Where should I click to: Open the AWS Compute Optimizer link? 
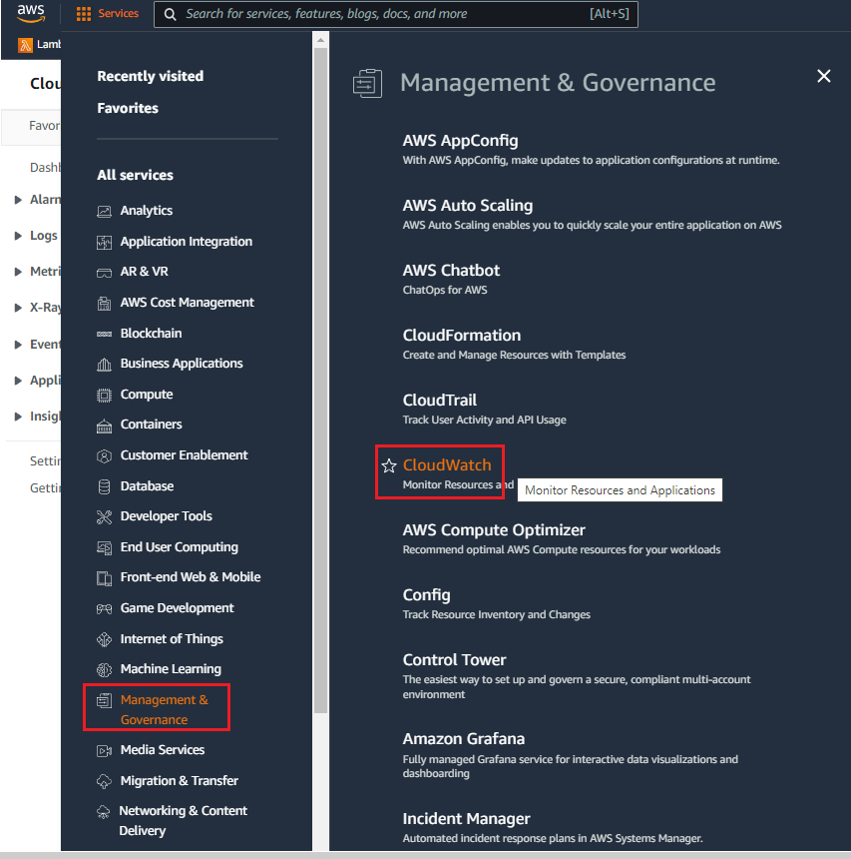pyautogui.click(x=494, y=530)
